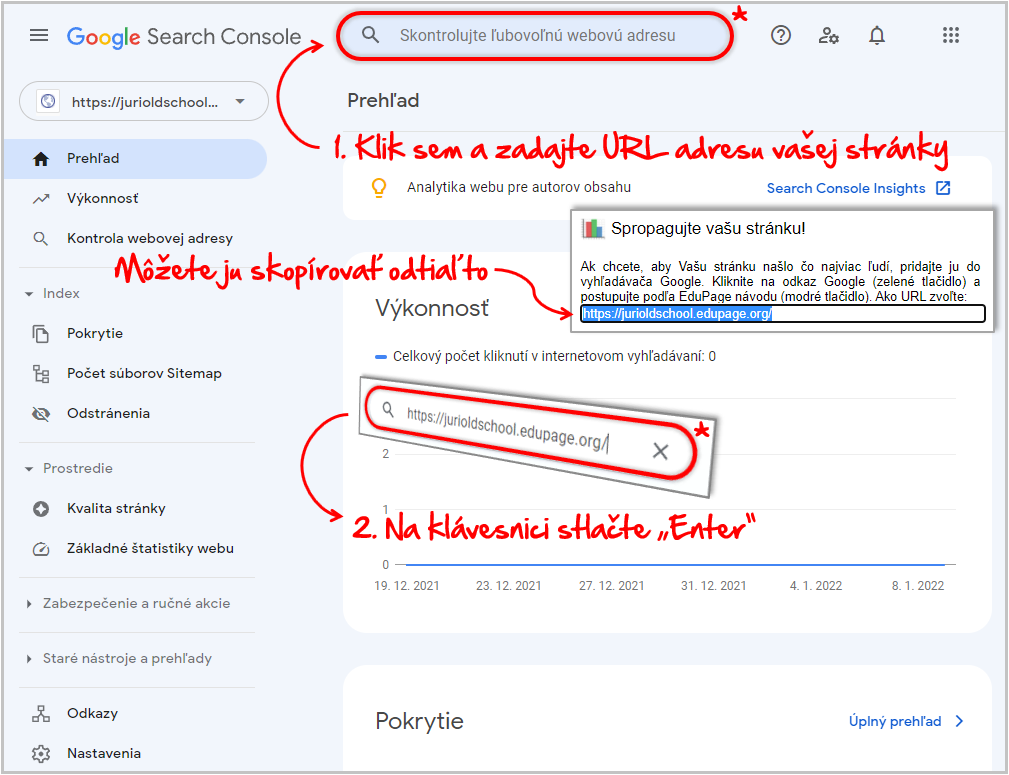1009x775 pixels.
Task: Click the chart date label '4. 1. 2022'
Action: point(816,586)
